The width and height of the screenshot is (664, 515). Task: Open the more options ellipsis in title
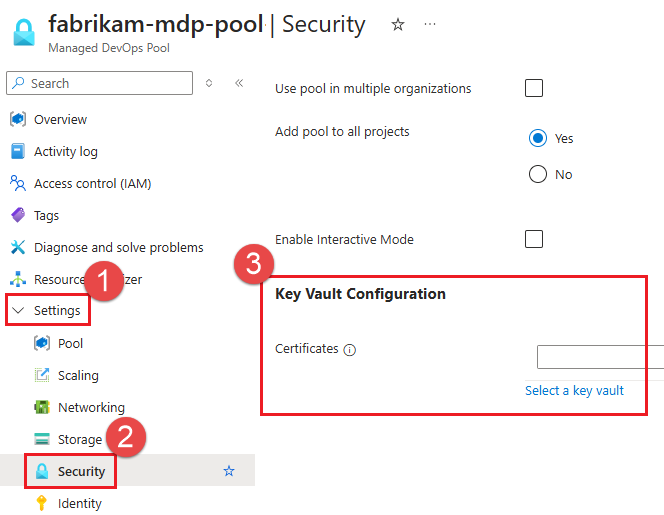430,24
